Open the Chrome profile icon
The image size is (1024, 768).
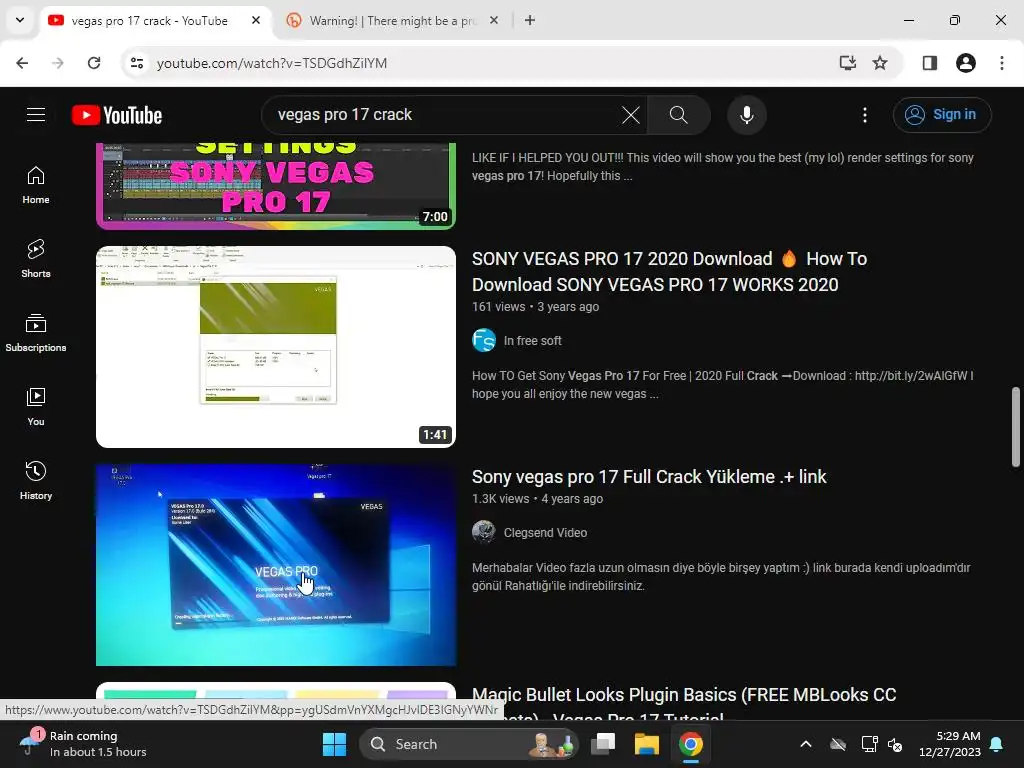966,63
